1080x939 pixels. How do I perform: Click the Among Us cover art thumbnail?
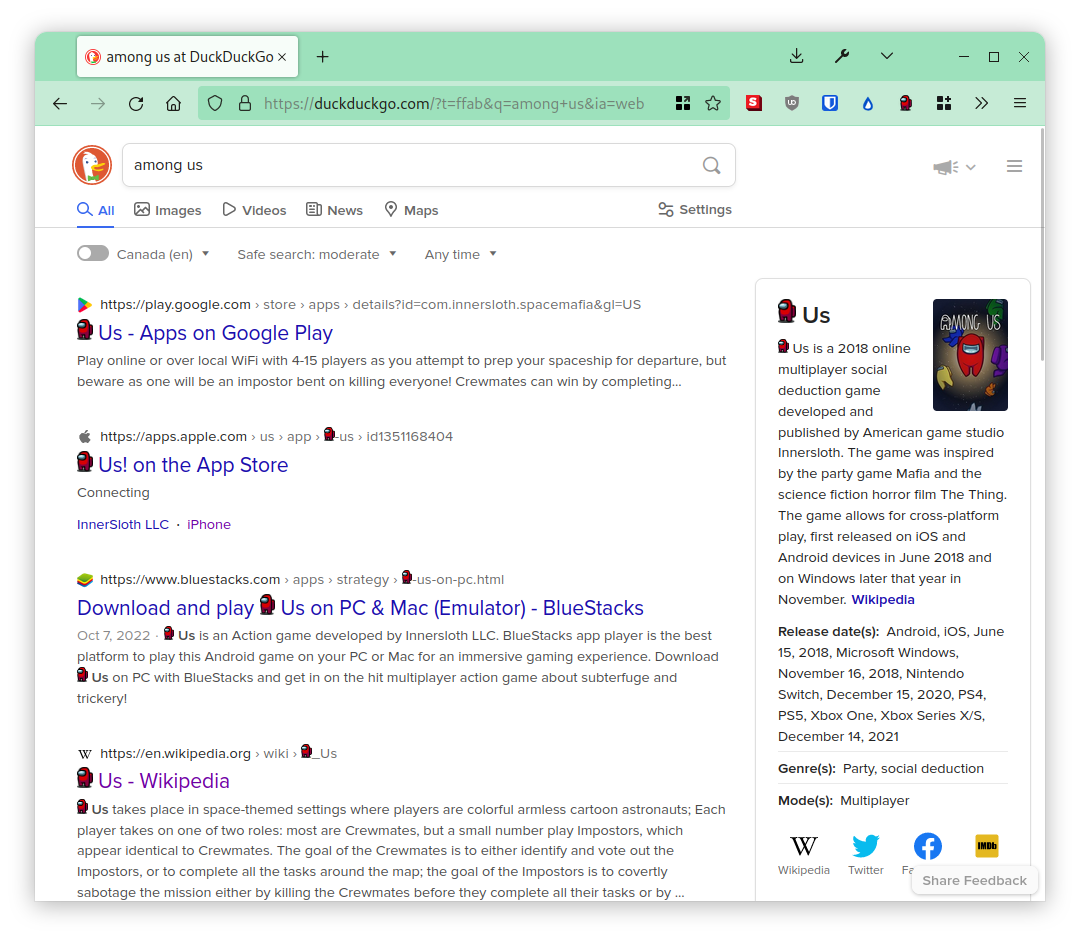tap(970, 355)
